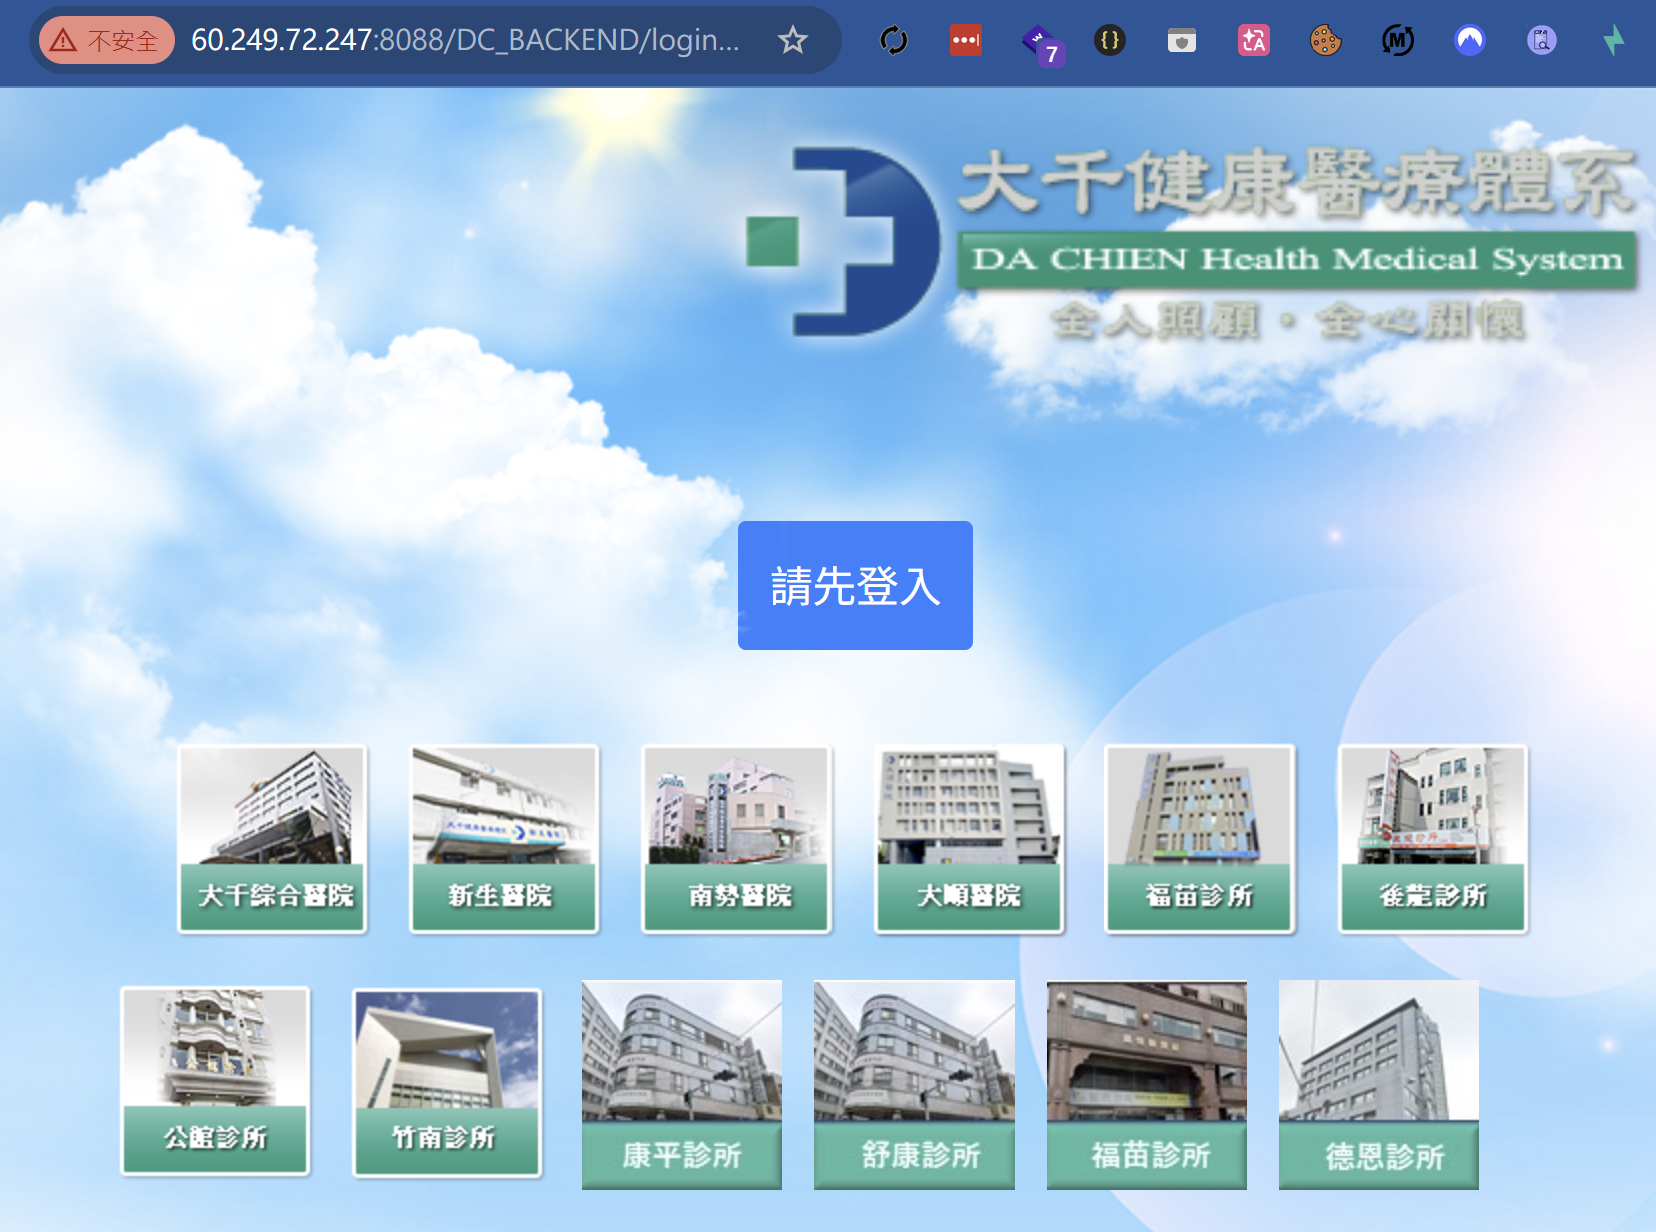The image size is (1656, 1232).
Task: Open the 大順醫院 hospital card
Action: point(969,839)
